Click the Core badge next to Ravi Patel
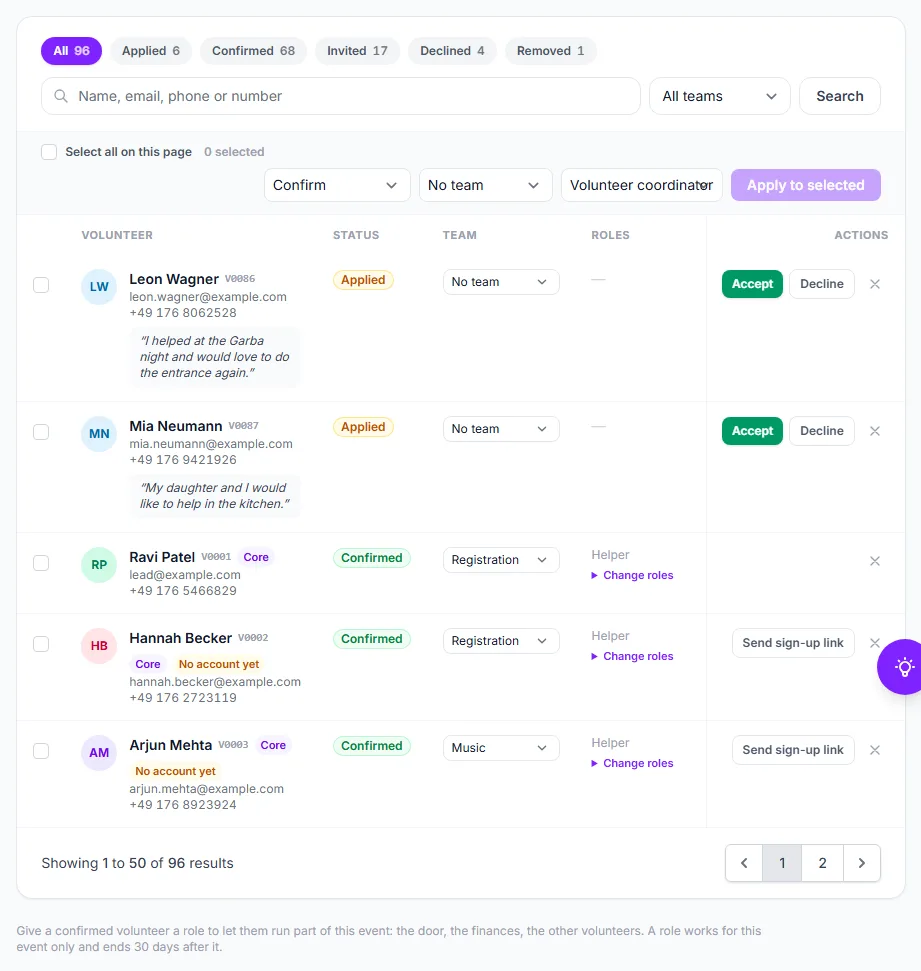This screenshot has width=921, height=971. click(x=256, y=557)
